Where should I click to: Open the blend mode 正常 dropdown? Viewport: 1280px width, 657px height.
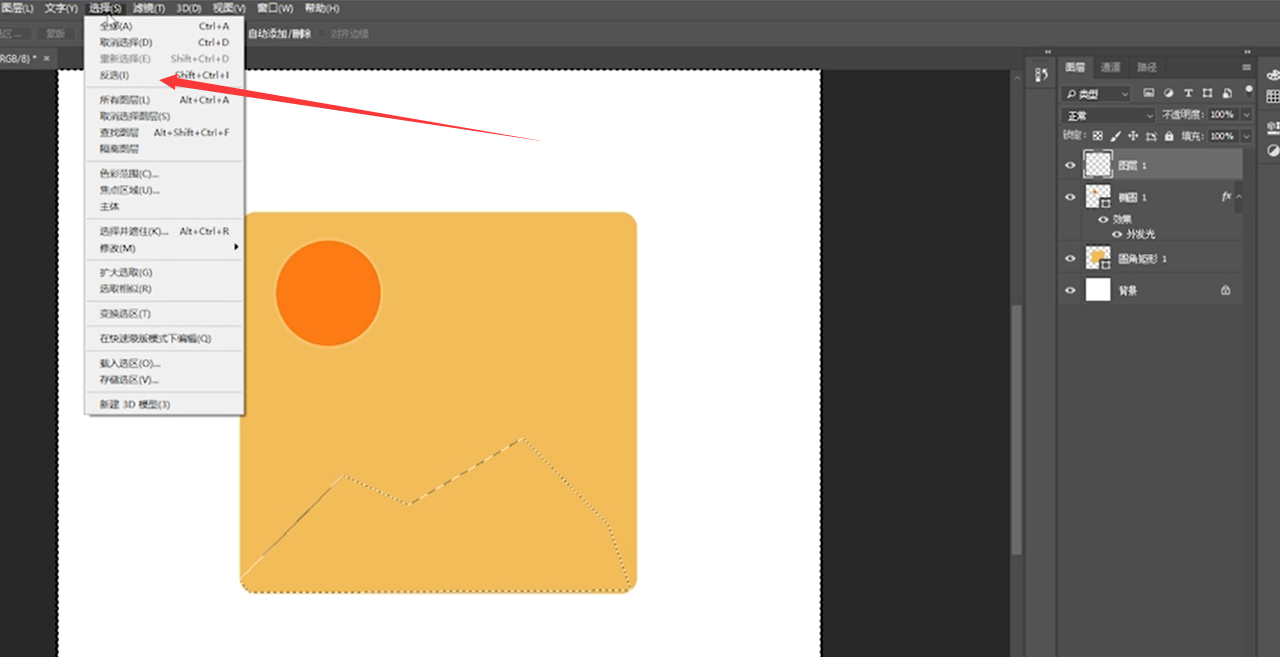[1108, 115]
